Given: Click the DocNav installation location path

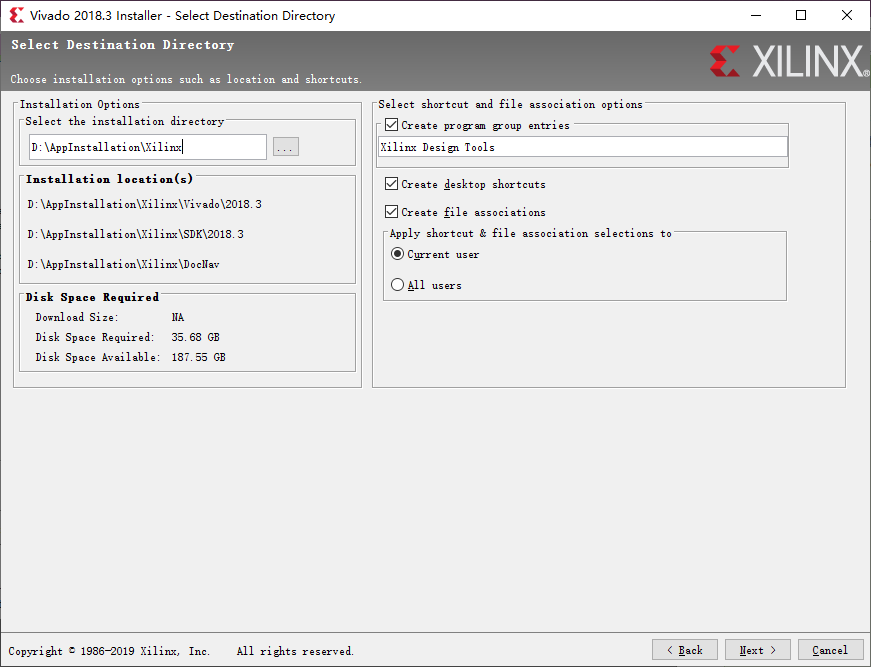Looking at the screenshot, I should 123,264.
